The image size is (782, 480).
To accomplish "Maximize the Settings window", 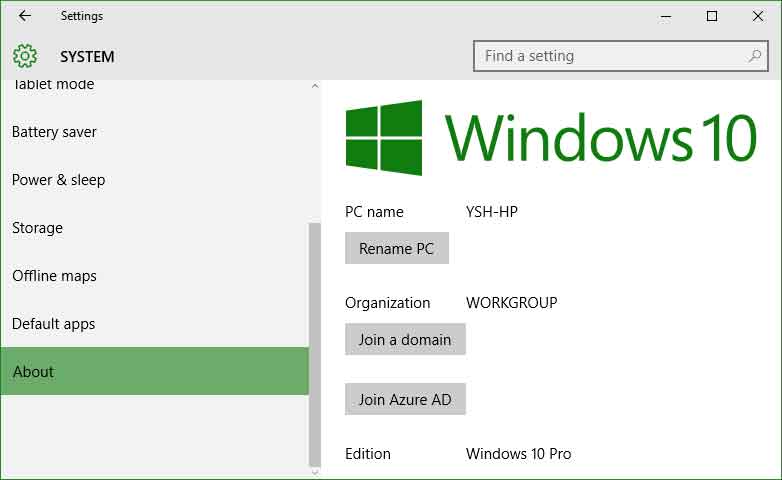I will click(x=712, y=16).
